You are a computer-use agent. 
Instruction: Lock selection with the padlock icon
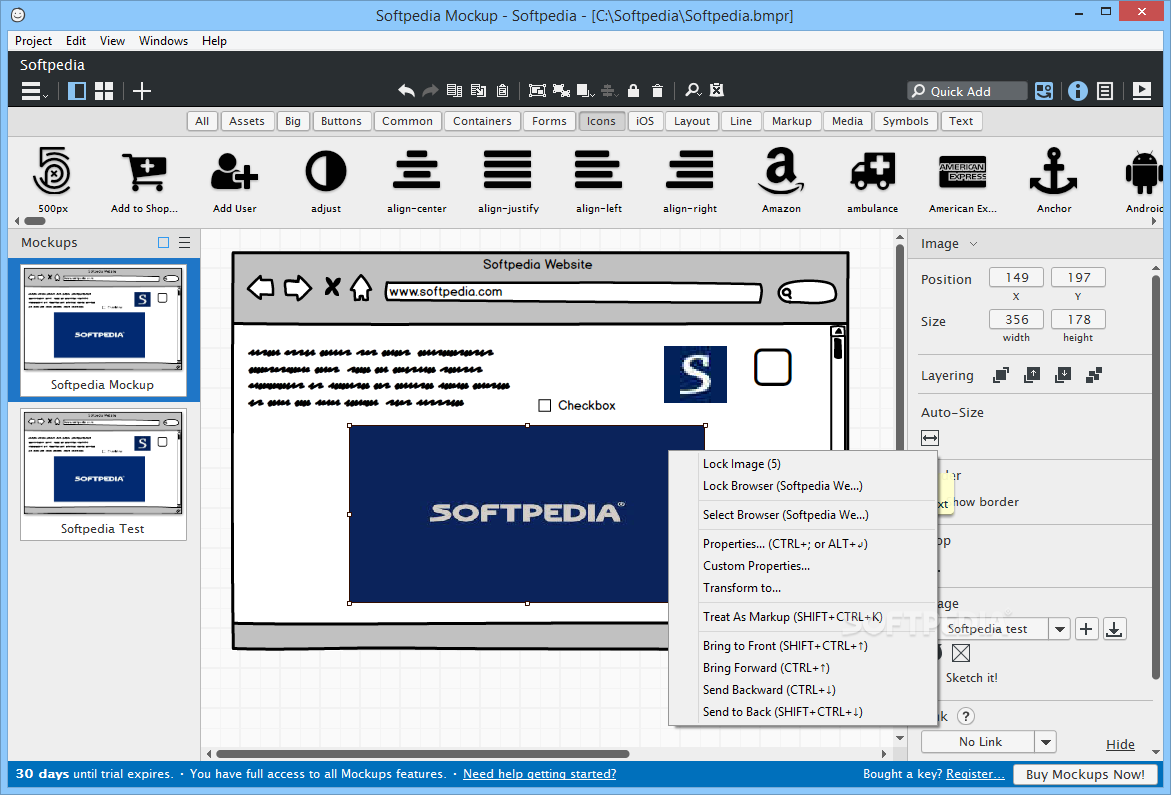pyautogui.click(x=633, y=90)
